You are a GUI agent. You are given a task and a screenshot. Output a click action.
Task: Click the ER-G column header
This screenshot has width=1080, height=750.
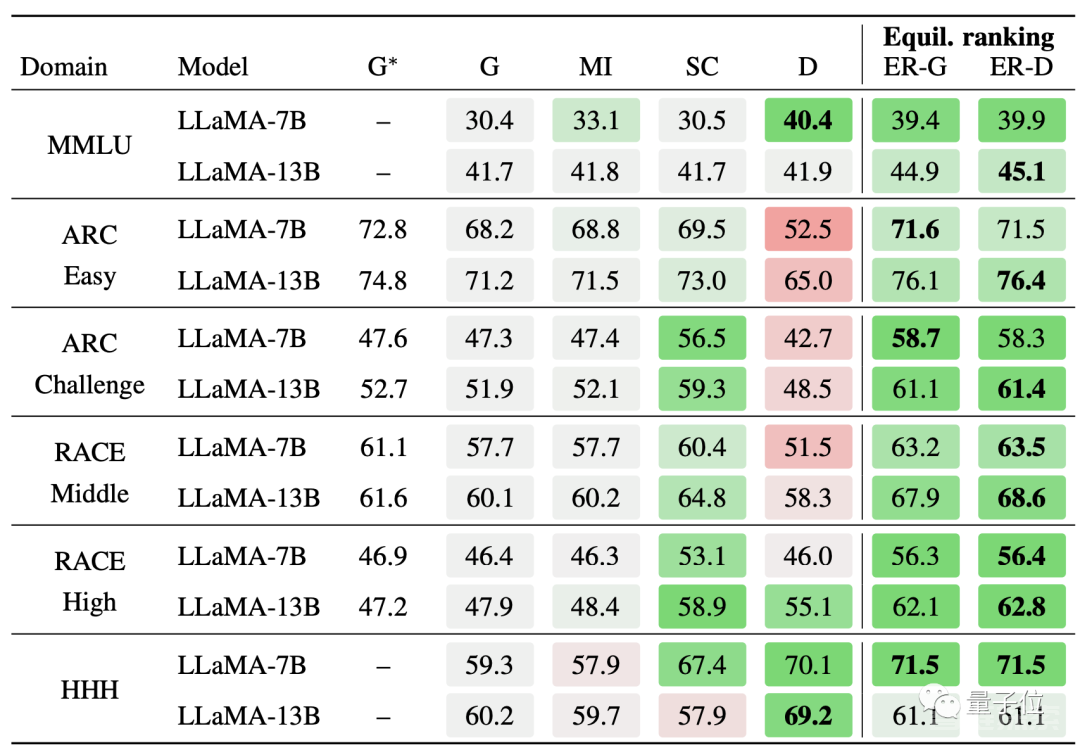[915, 67]
